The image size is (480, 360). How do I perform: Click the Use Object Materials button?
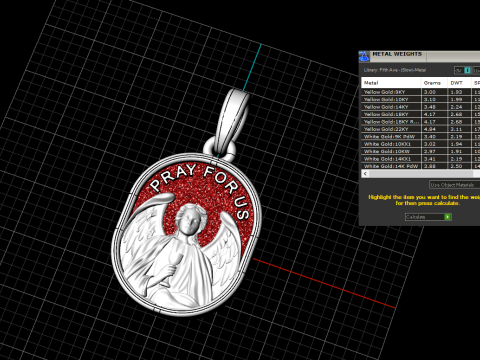pos(455,185)
